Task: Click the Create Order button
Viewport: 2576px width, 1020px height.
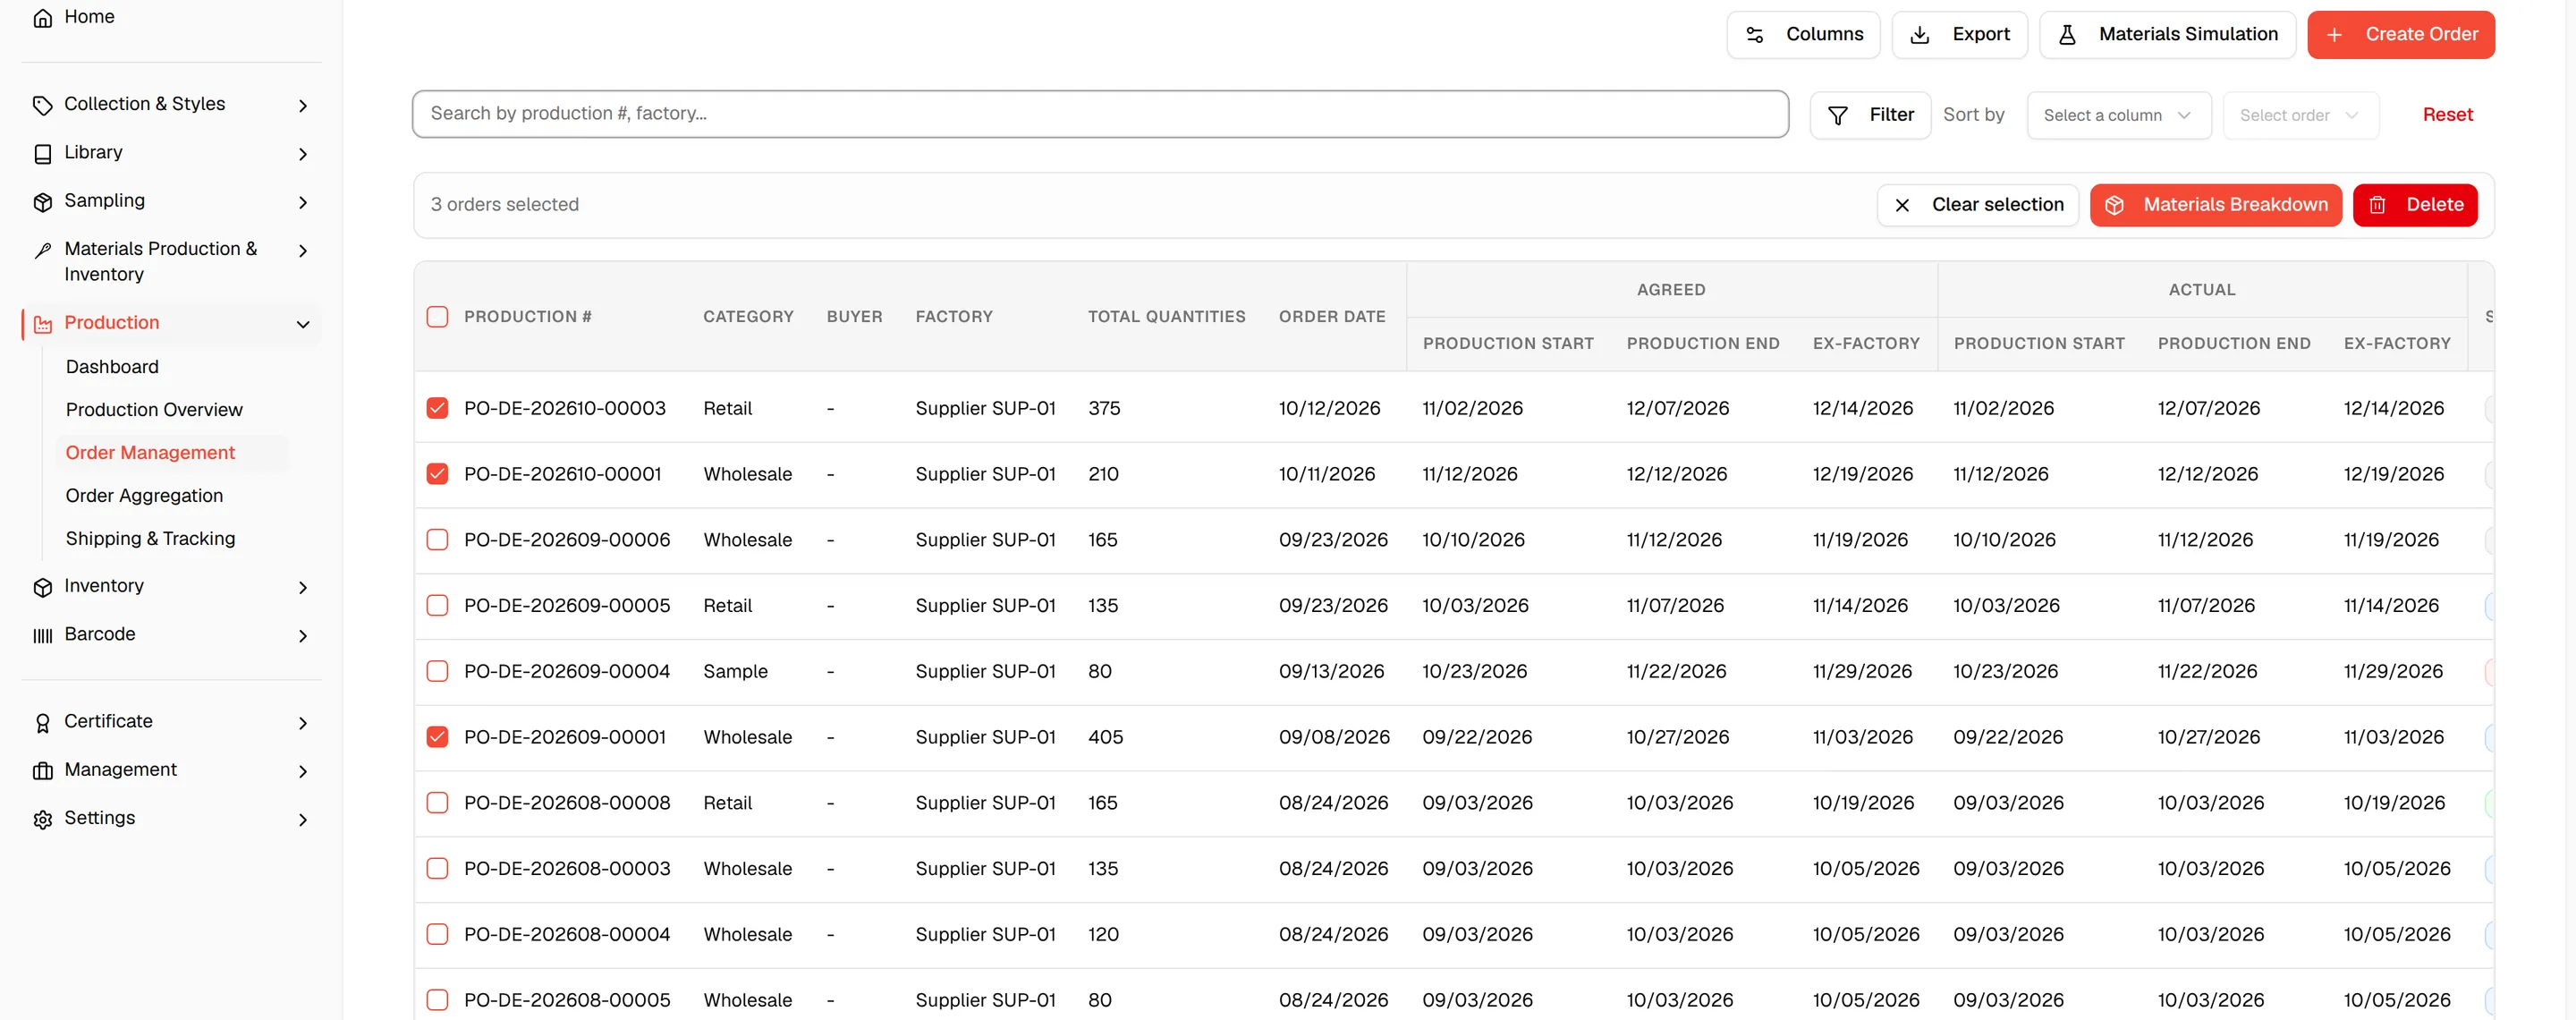Action: coord(2400,35)
